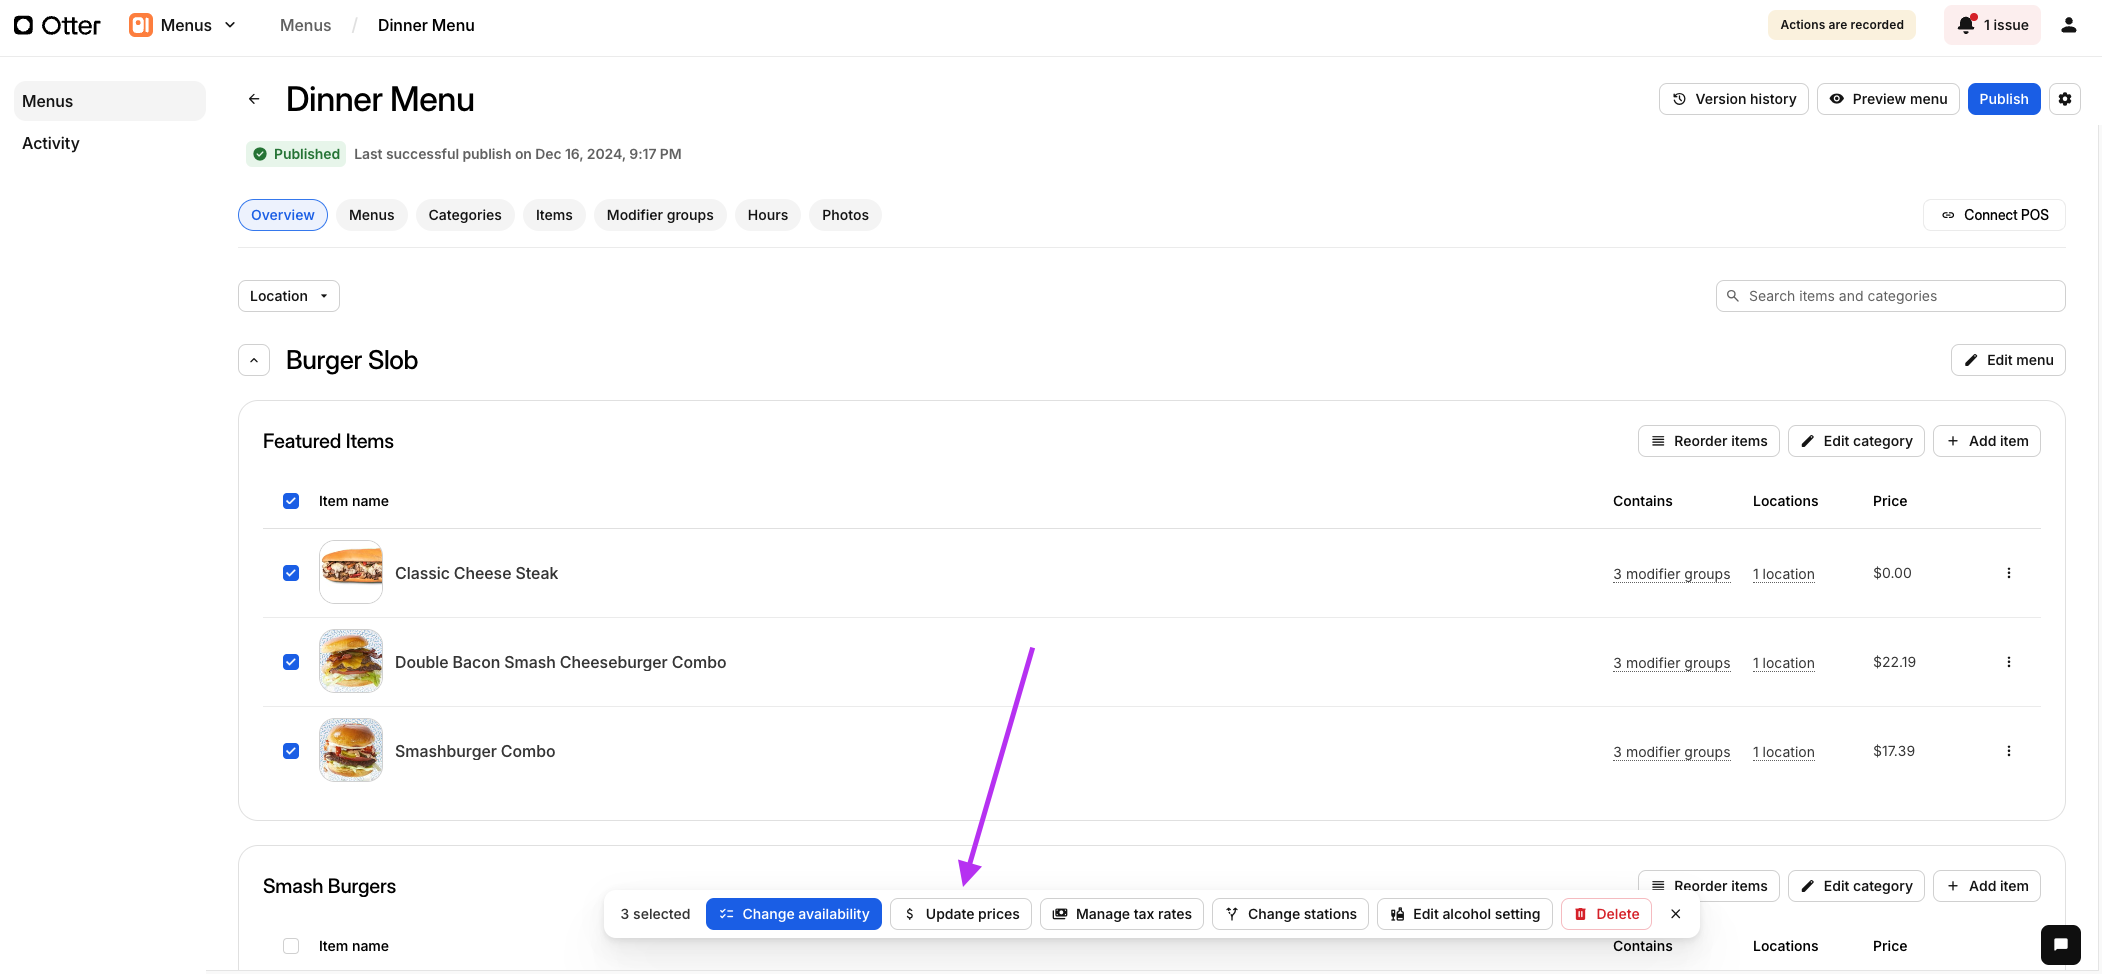Image resolution: width=2102 pixels, height=974 pixels.
Task: Open menu settings gear icon
Action: (x=2065, y=99)
